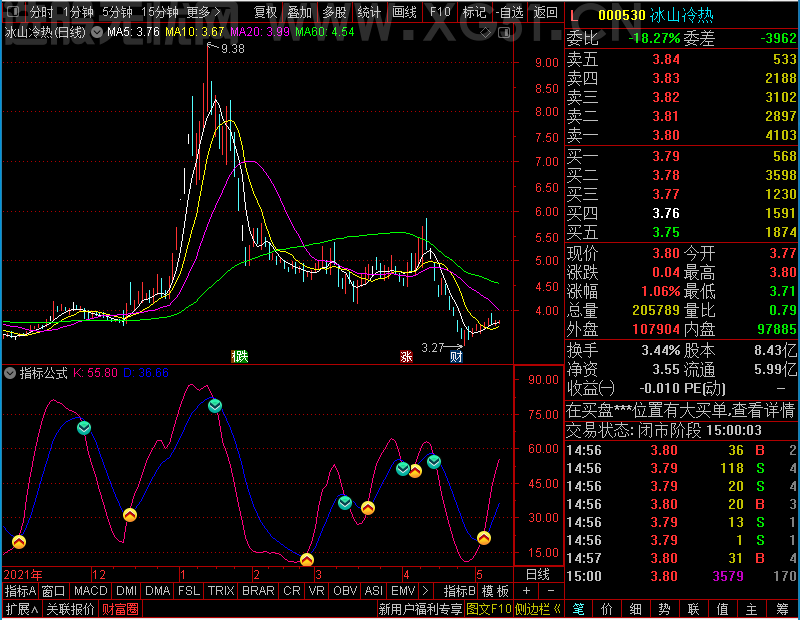
Task: Switch indicator to ASI
Action: coord(373,591)
